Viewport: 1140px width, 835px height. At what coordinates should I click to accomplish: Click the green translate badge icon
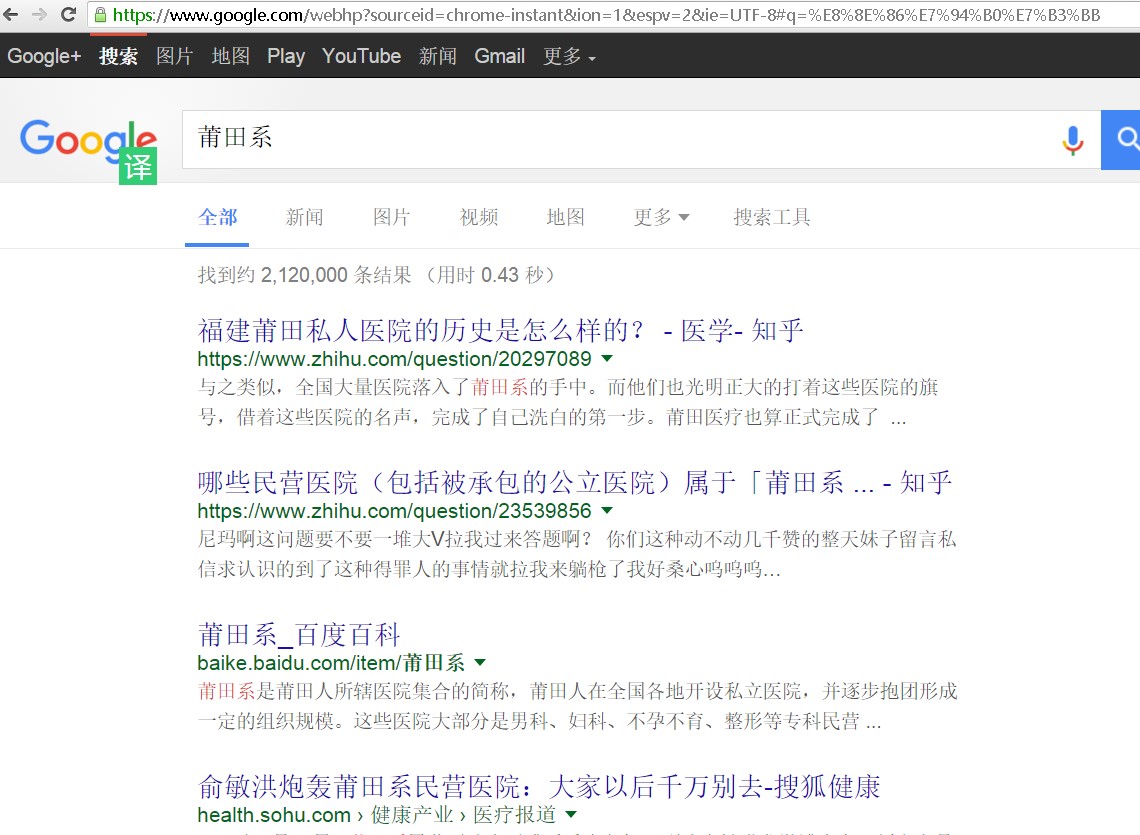[x=138, y=166]
